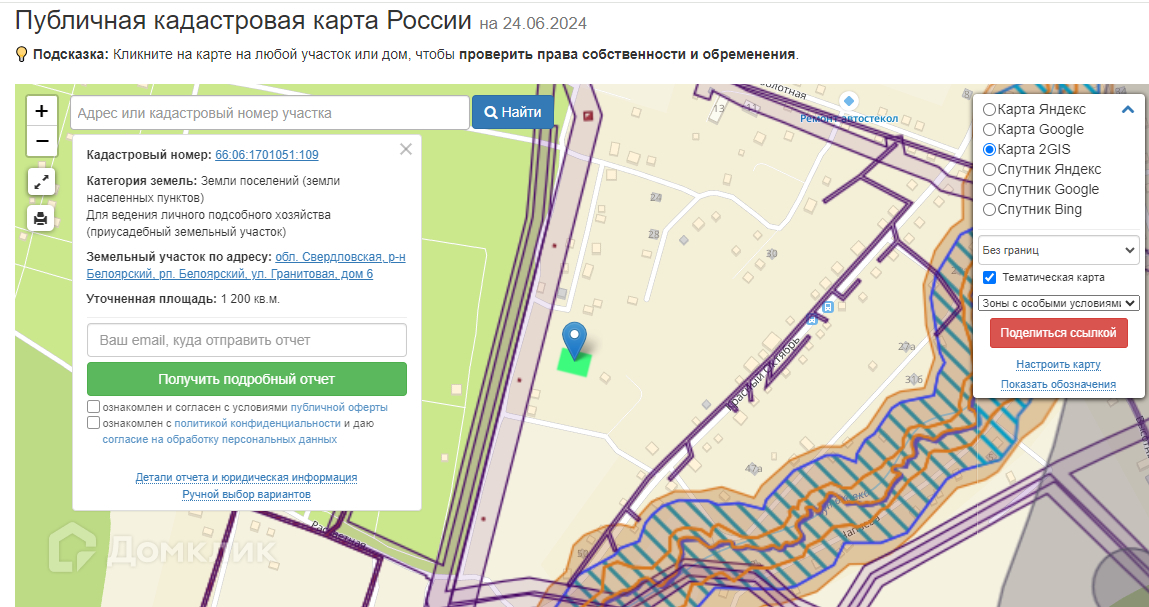Select Спутник Яндекс radio option
The width and height of the screenshot is (1149, 607).
pyautogui.click(x=989, y=169)
